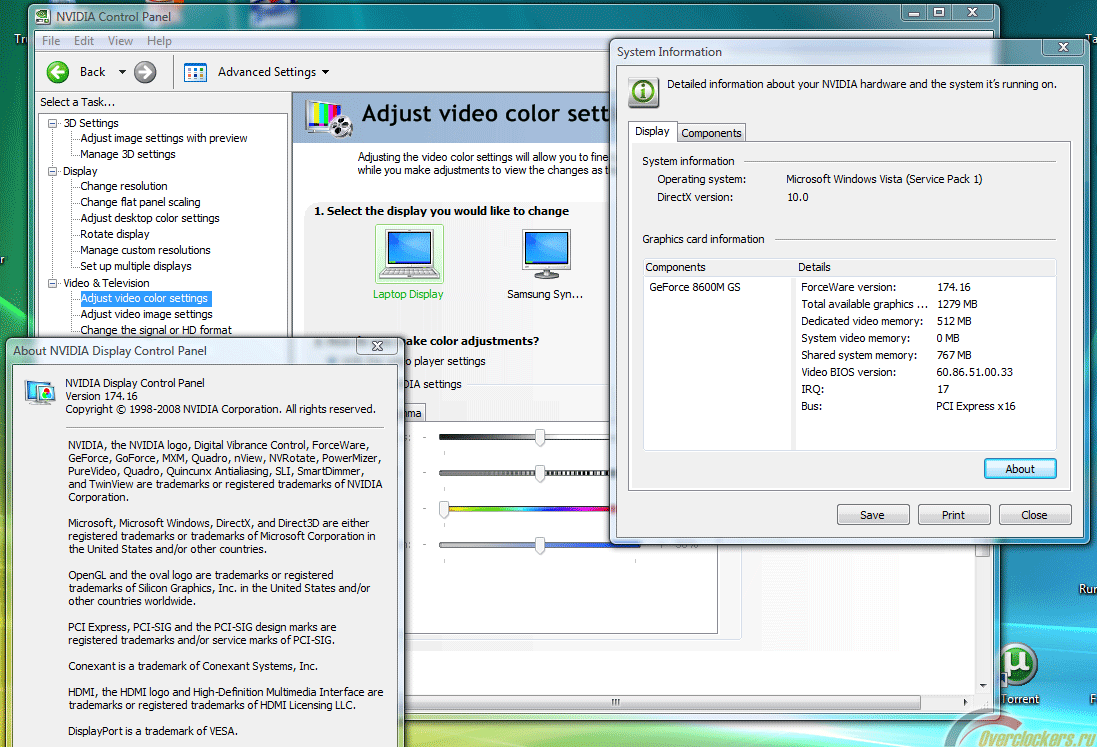The height and width of the screenshot is (747, 1097).
Task: Select Adjust desktop color settings
Action: point(150,218)
